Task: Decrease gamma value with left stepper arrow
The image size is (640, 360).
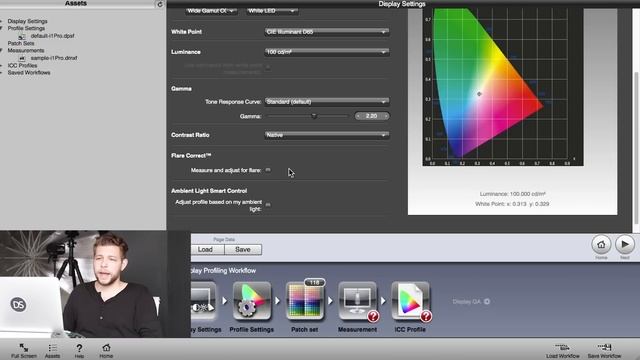Action: 358,116
